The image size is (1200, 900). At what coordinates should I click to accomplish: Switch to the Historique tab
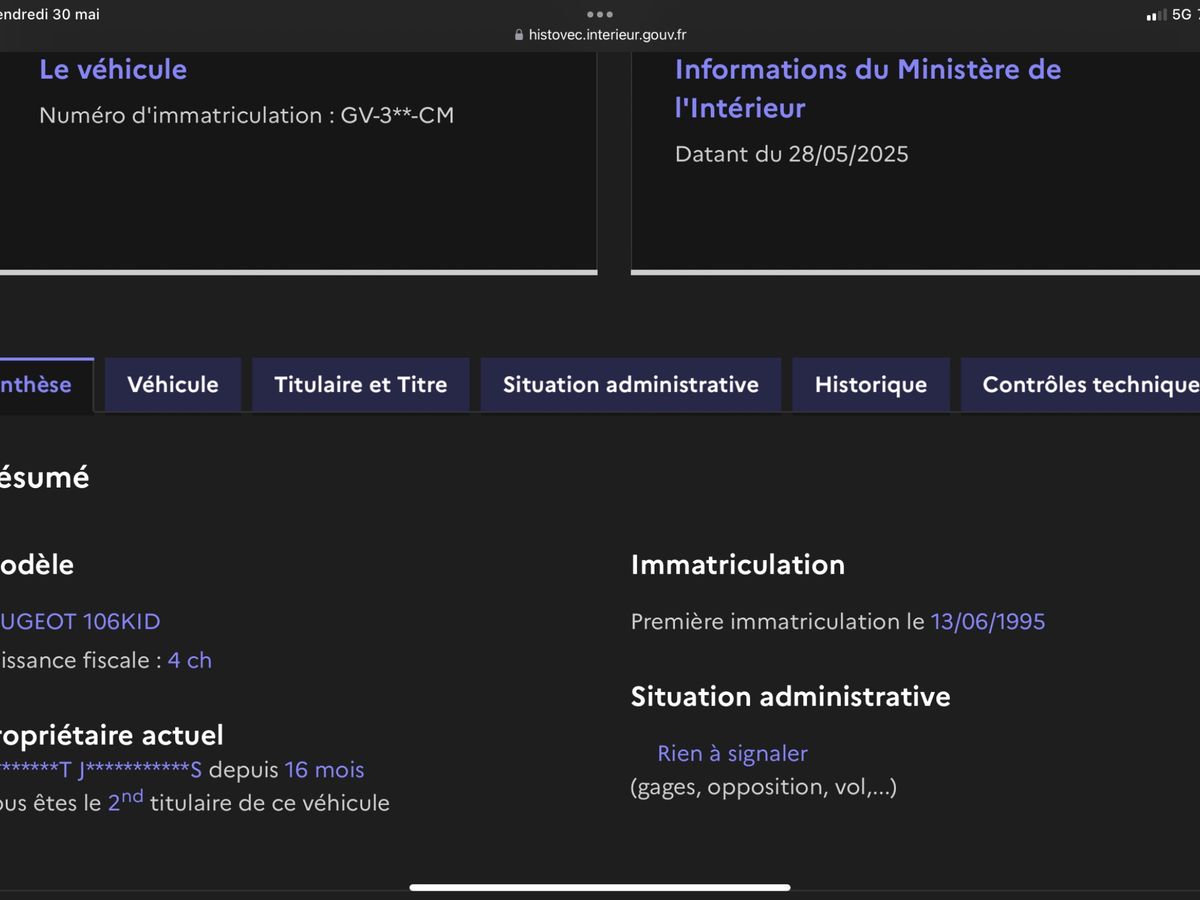click(x=870, y=385)
